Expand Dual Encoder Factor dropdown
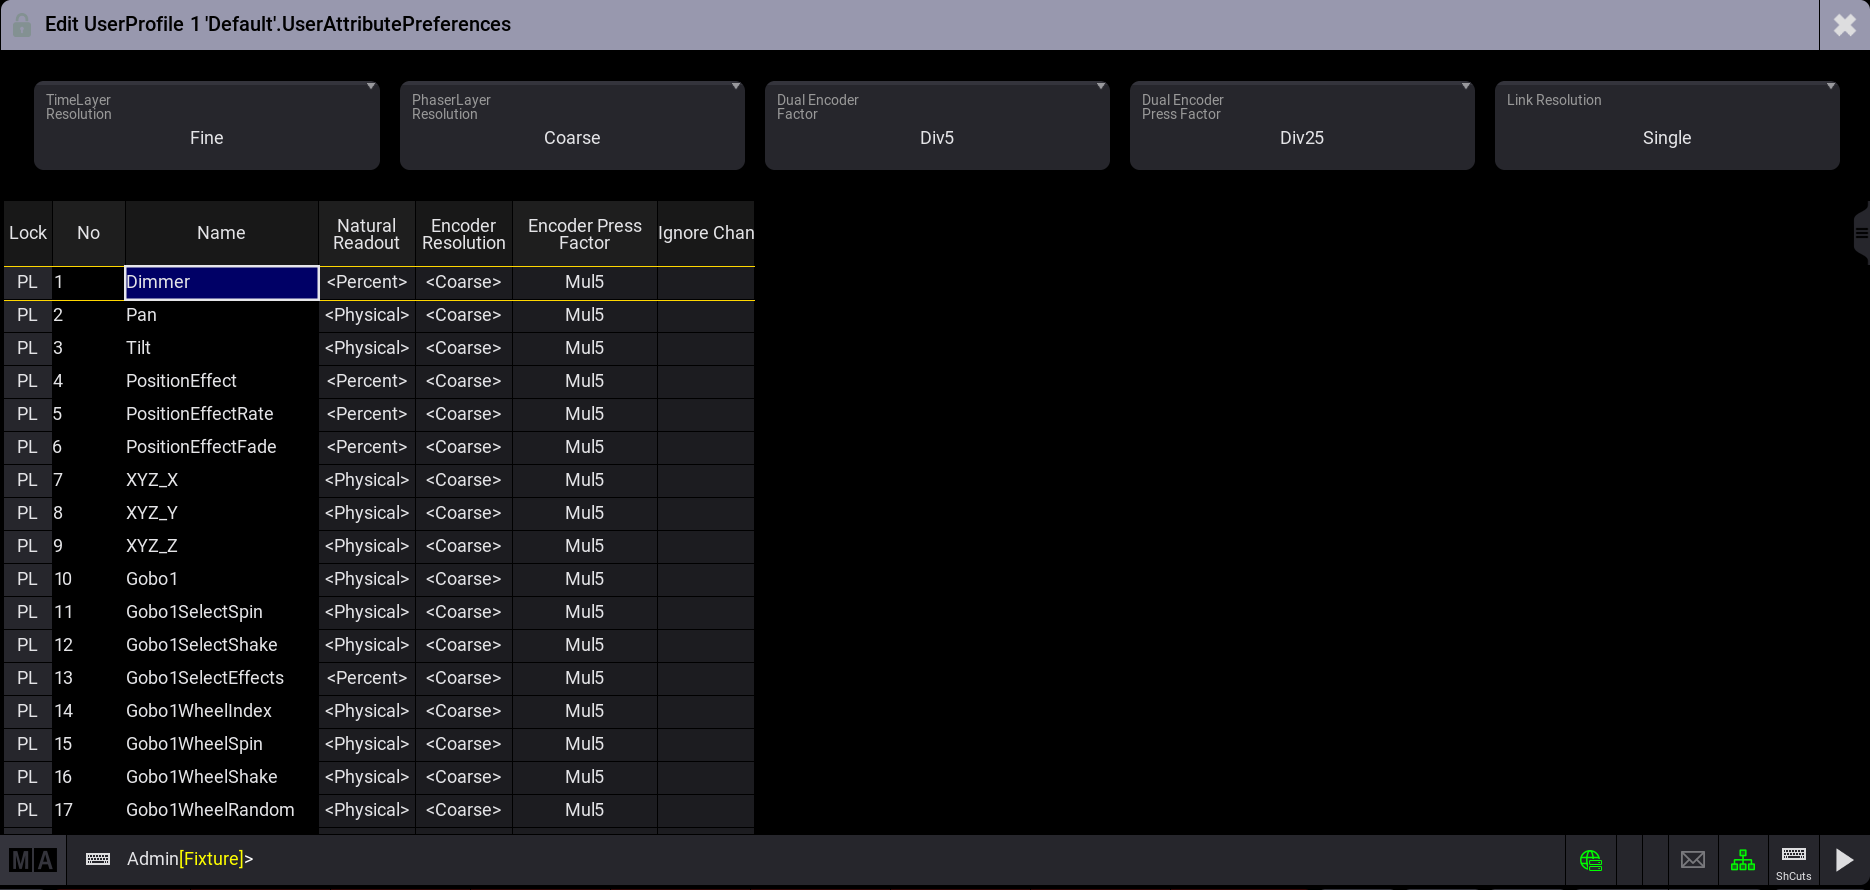This screenshot has height=890, width=1870. (x=937, y=126)
